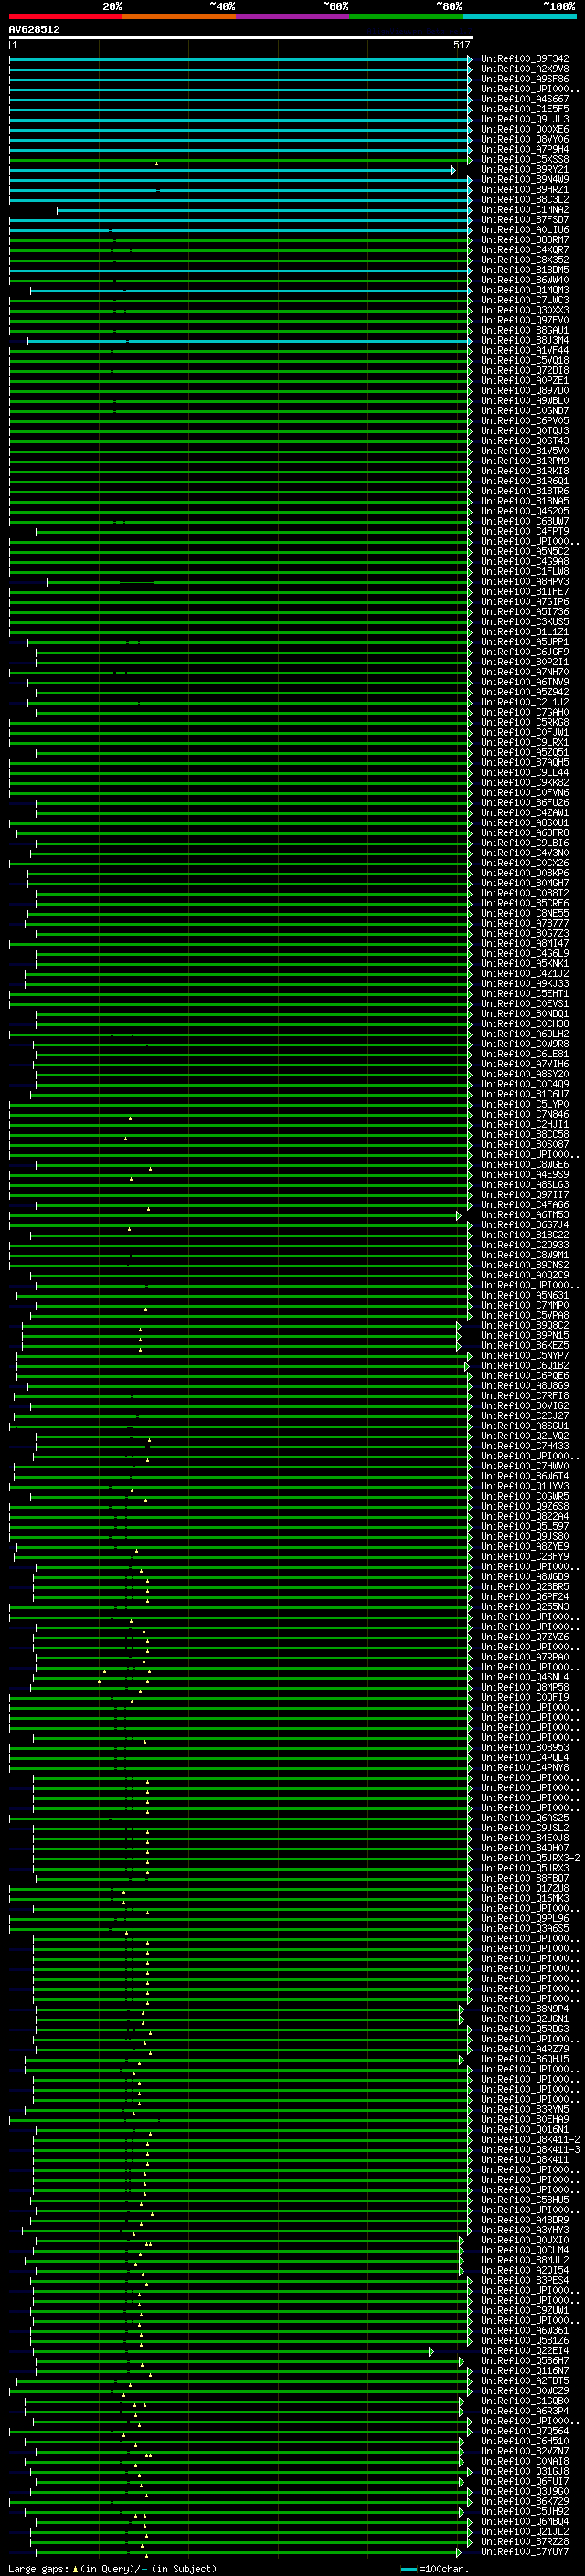Select hit label UniRef100_B6KEZ5

click(525, 1346)
